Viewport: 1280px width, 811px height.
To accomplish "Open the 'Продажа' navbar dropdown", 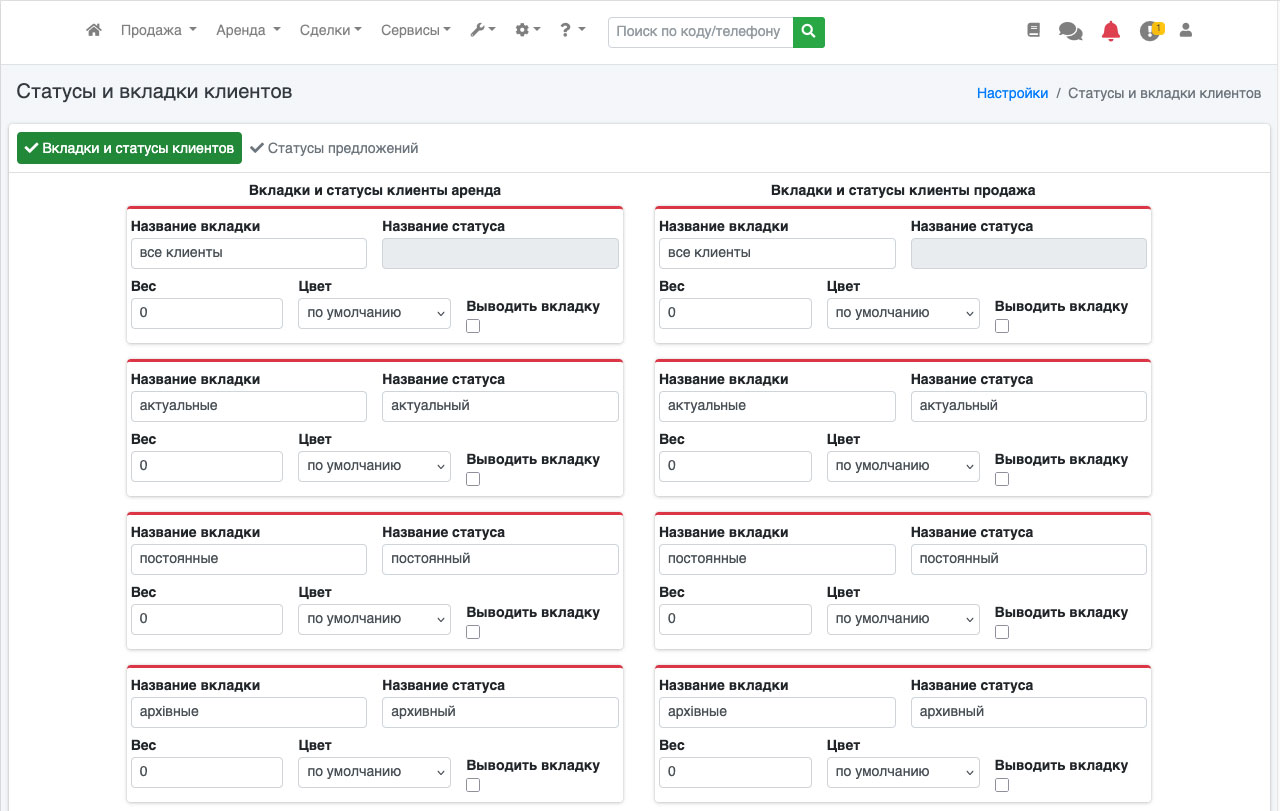I will [158, 31].
